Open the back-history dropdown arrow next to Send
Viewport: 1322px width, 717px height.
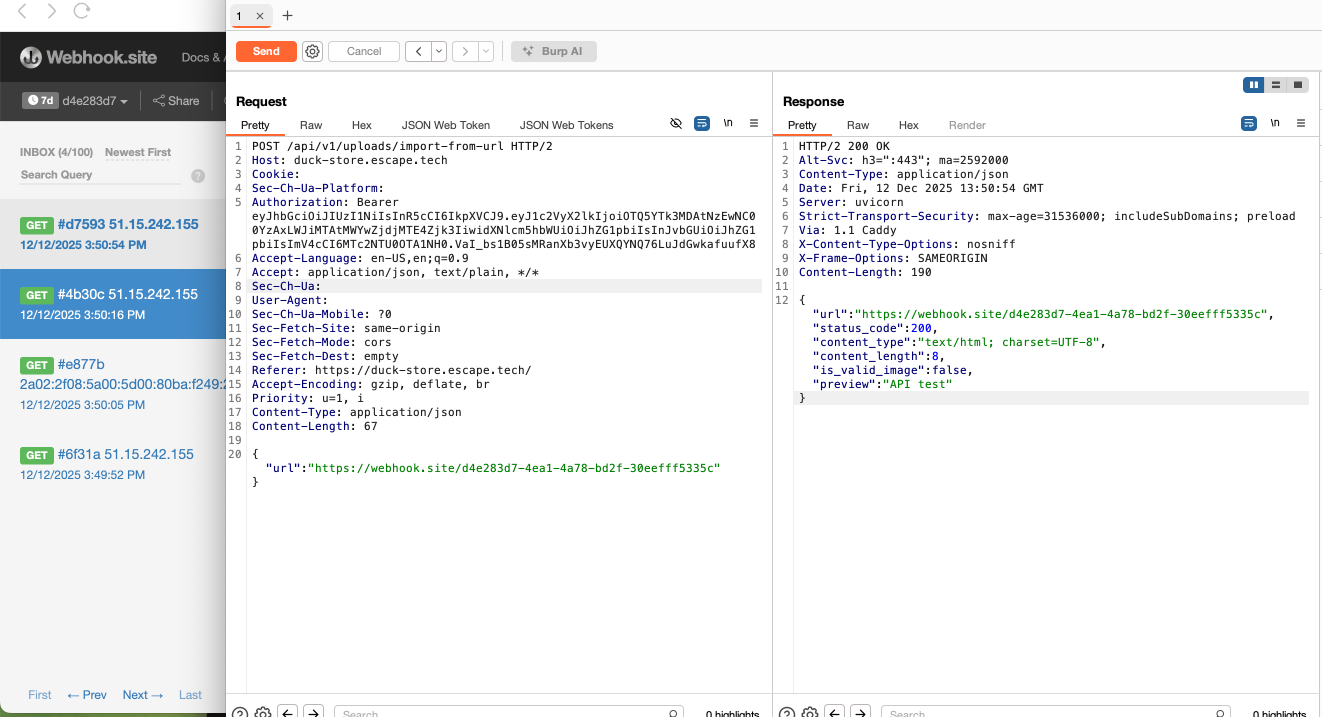tap(437, 51)
